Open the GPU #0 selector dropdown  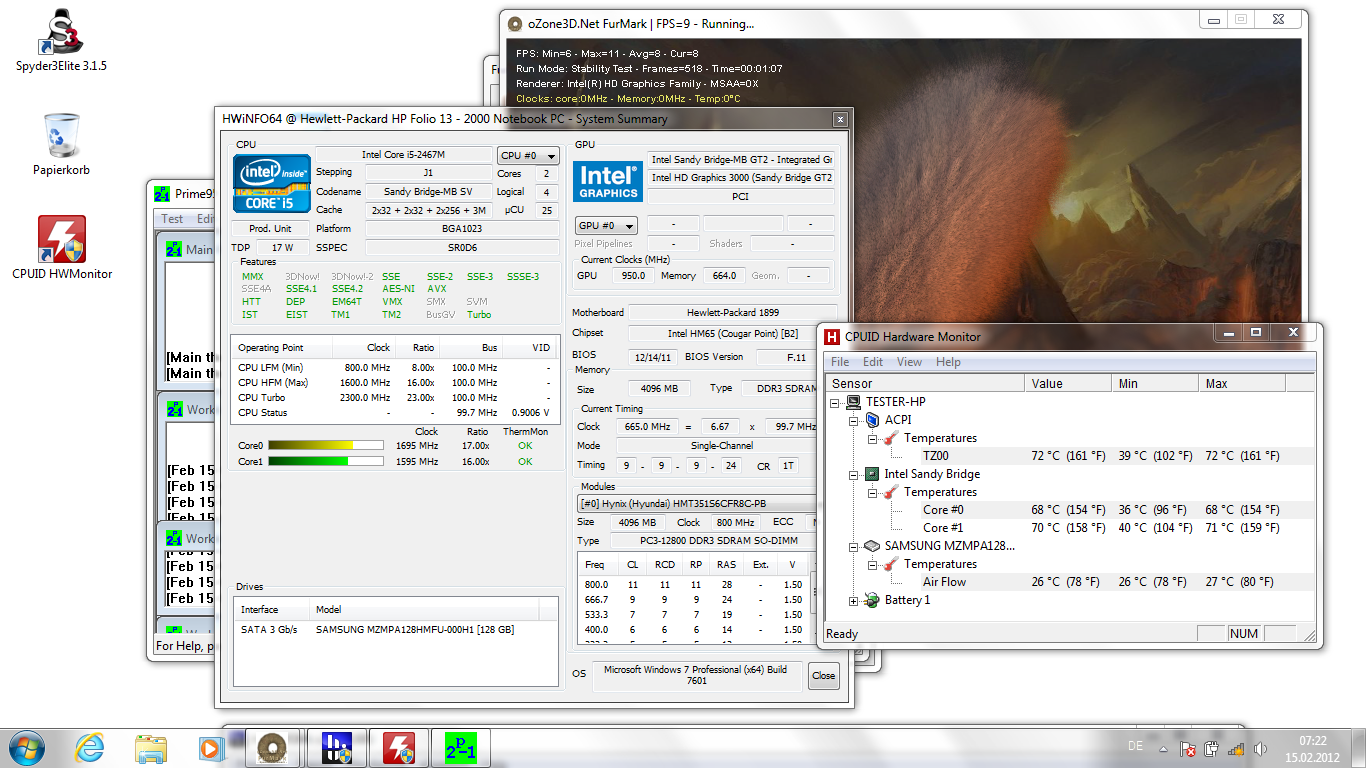(x=606, y=225)
